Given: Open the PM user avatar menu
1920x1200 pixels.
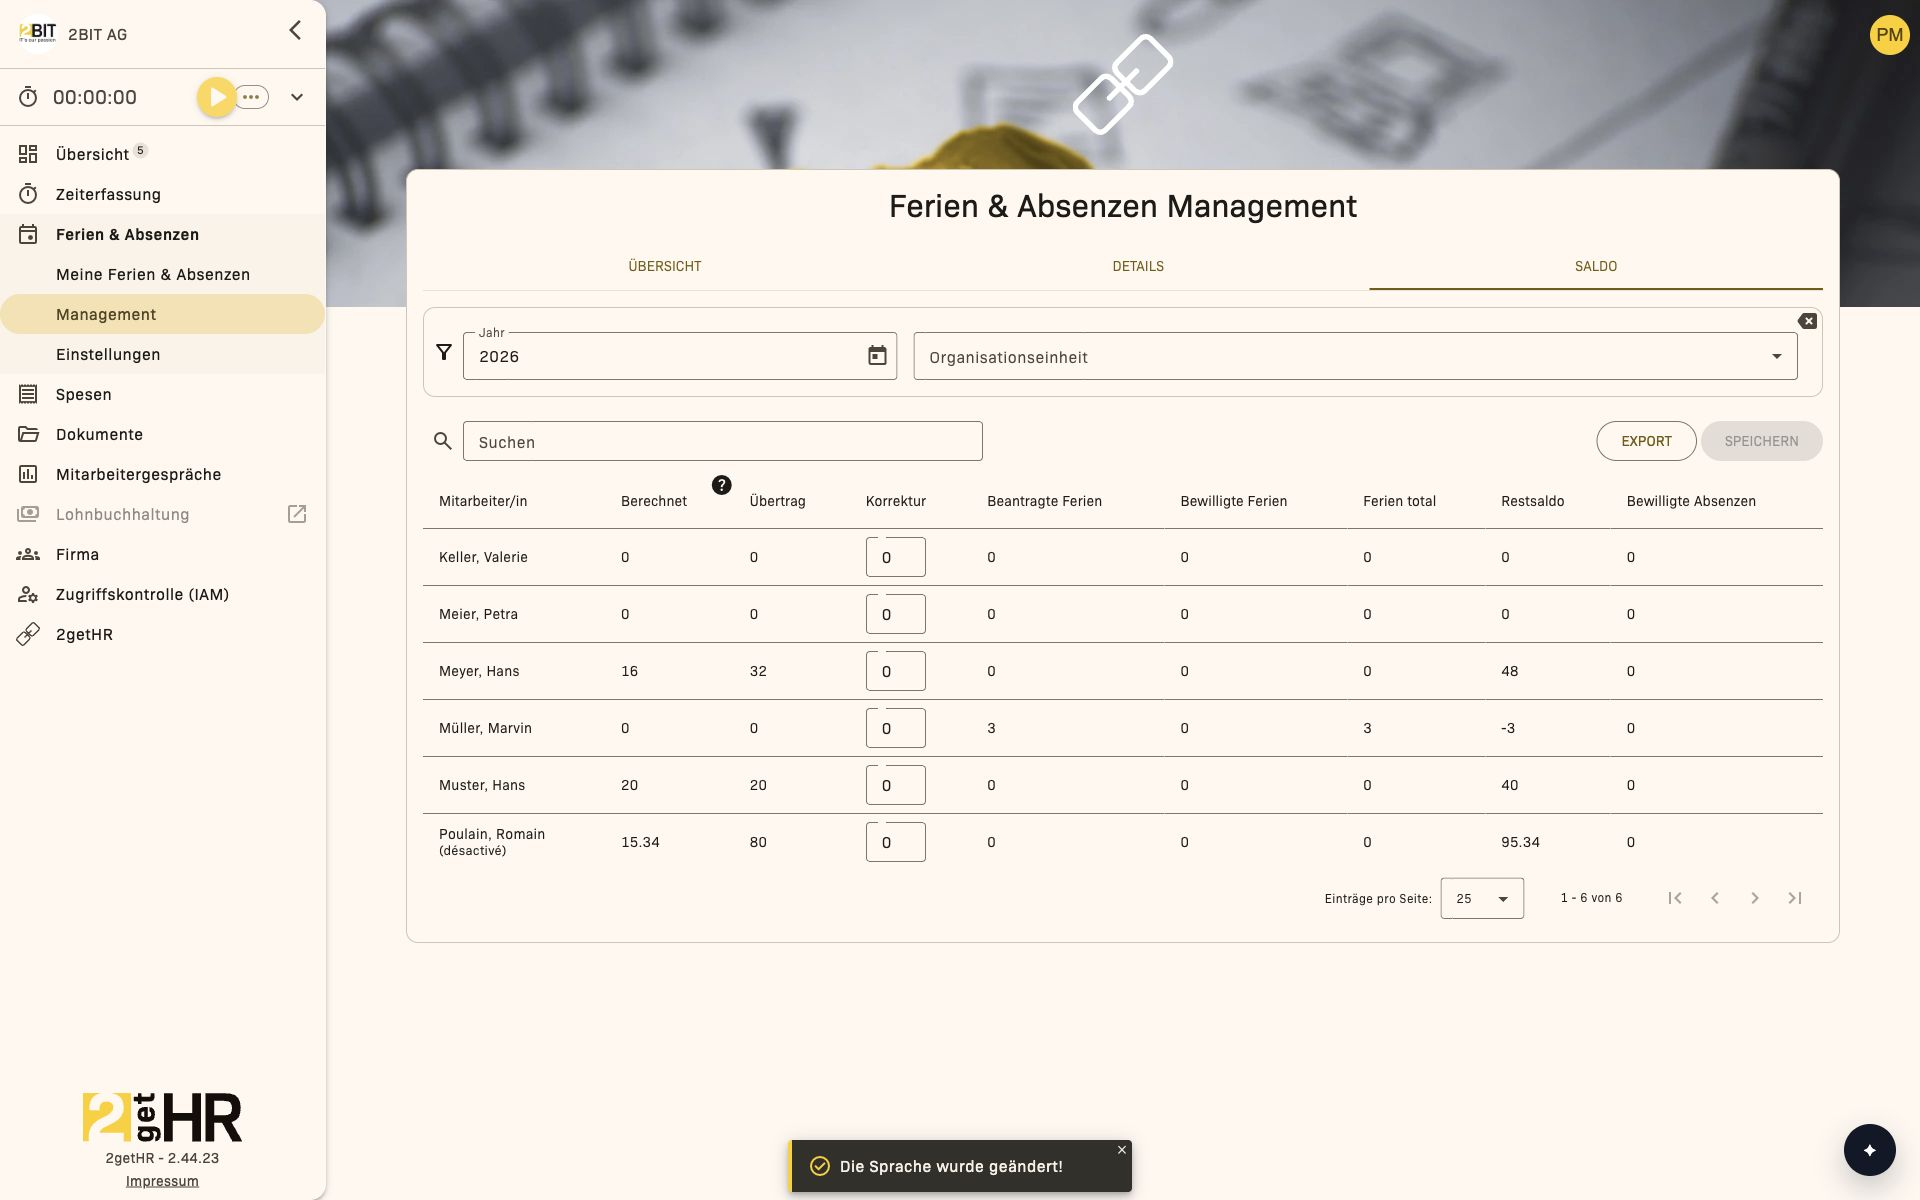Looking at the screenshot, I should [x=1889, y=35].
